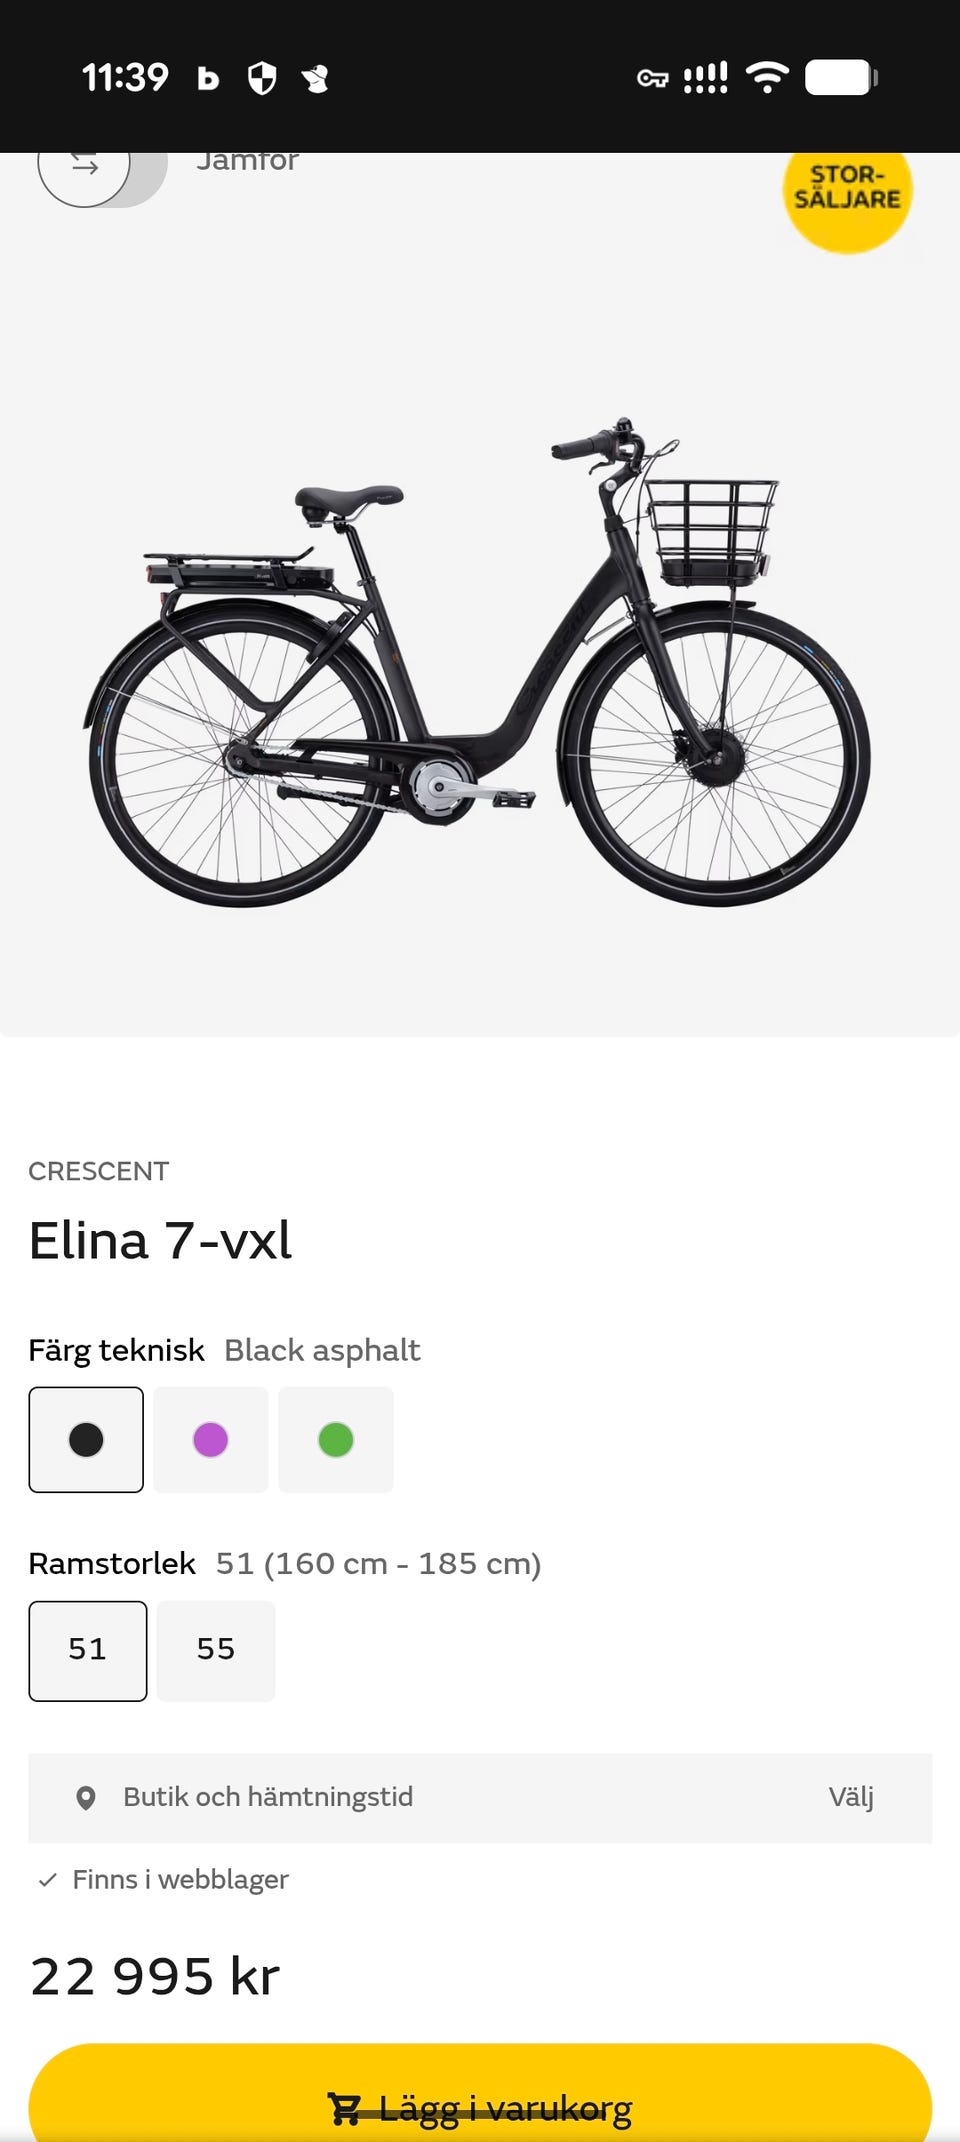Screen dimensions: 960x2142
Task: Select frame size 51
Action: tap(88, 1650)
